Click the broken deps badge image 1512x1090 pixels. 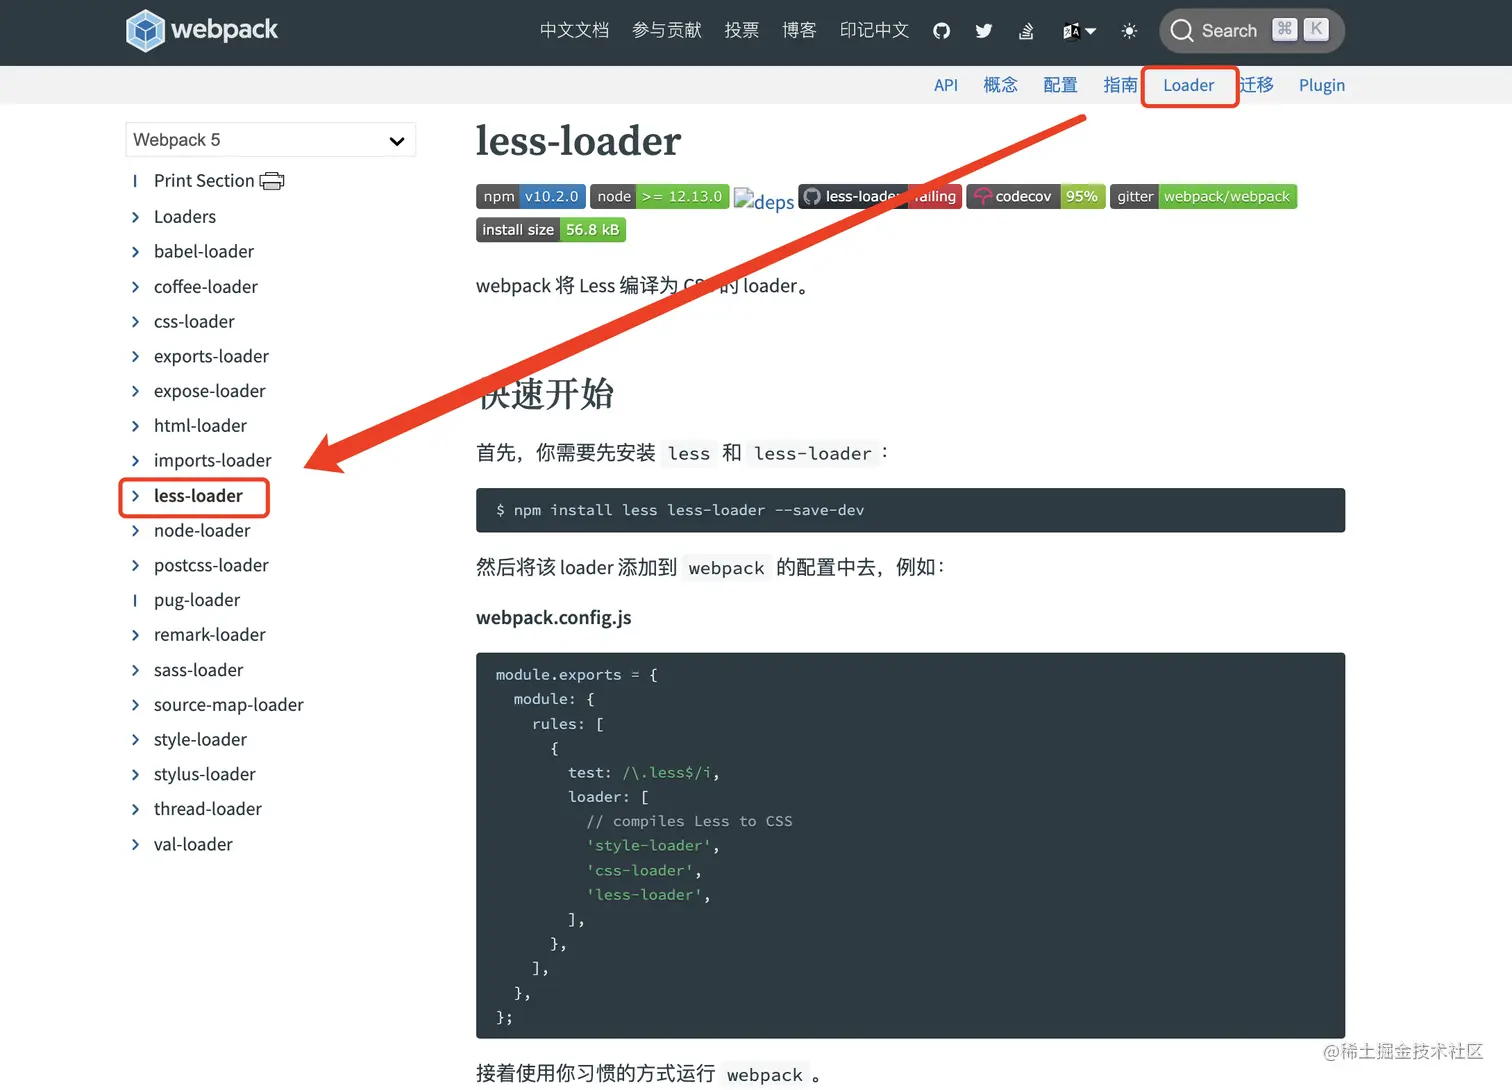tap(763, 200)
